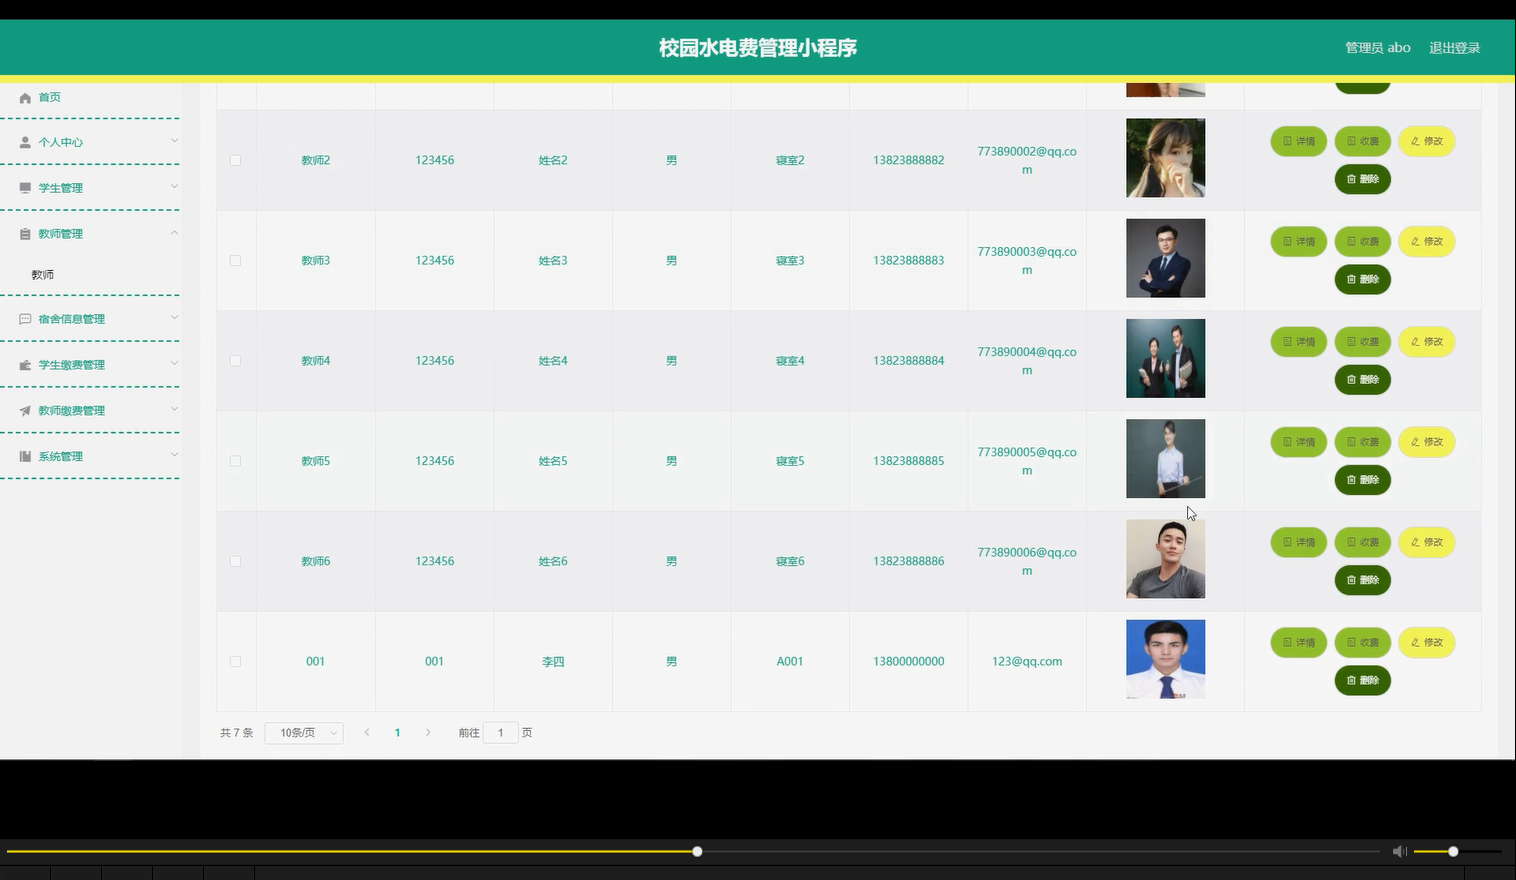The width and height of the screenshot is (1516, 880).
Task: Click the wallet icon for 学生缴费管理
Action: pos(25,365)
